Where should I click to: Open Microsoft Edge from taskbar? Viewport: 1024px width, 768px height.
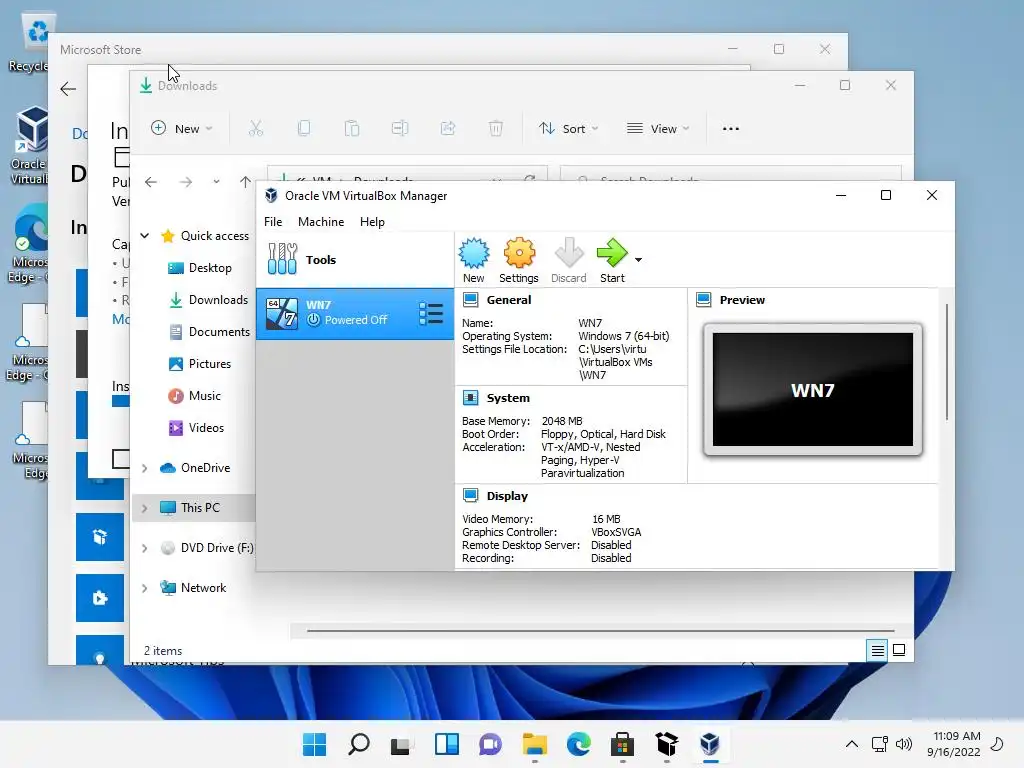pyautogui.click(x=579, y=744)
